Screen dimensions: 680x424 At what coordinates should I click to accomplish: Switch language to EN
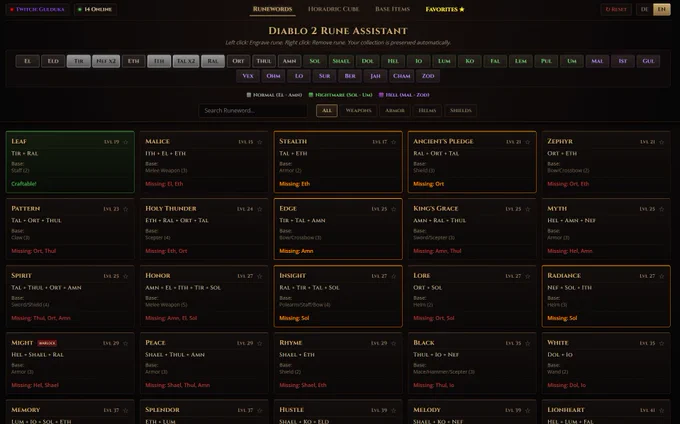(661, 9)
